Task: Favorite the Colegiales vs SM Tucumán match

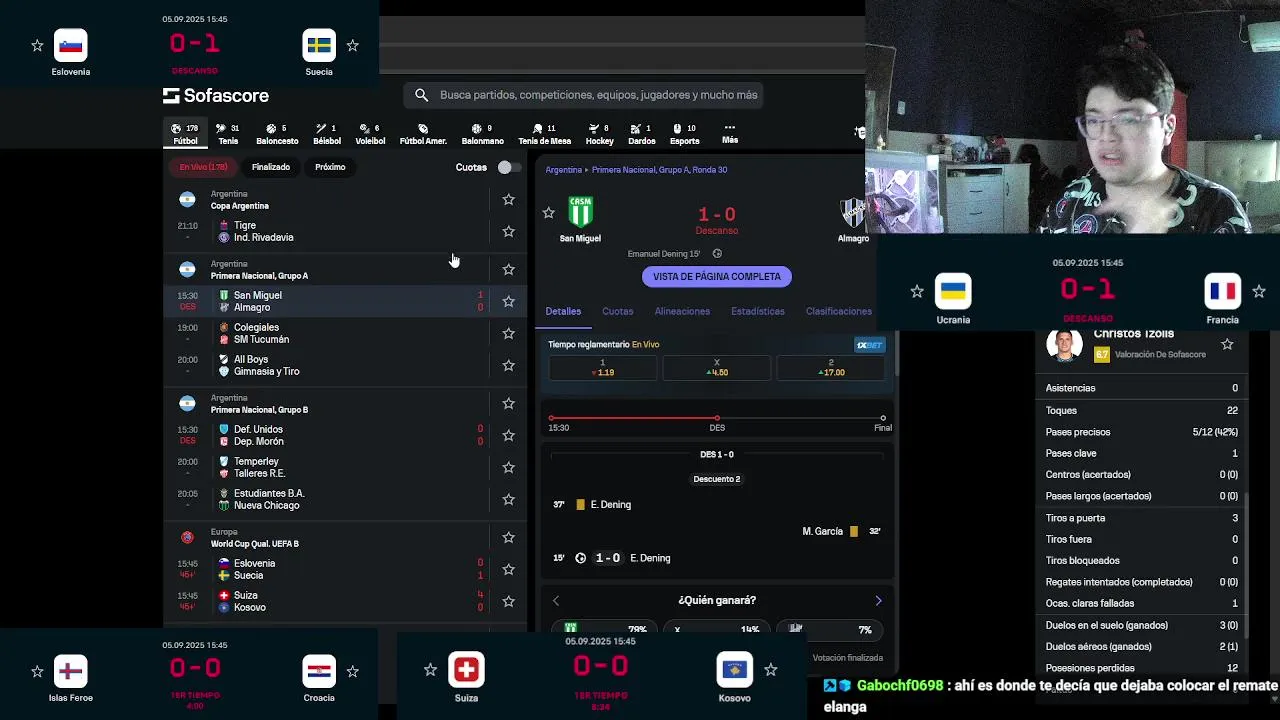Action: [508, 333]
